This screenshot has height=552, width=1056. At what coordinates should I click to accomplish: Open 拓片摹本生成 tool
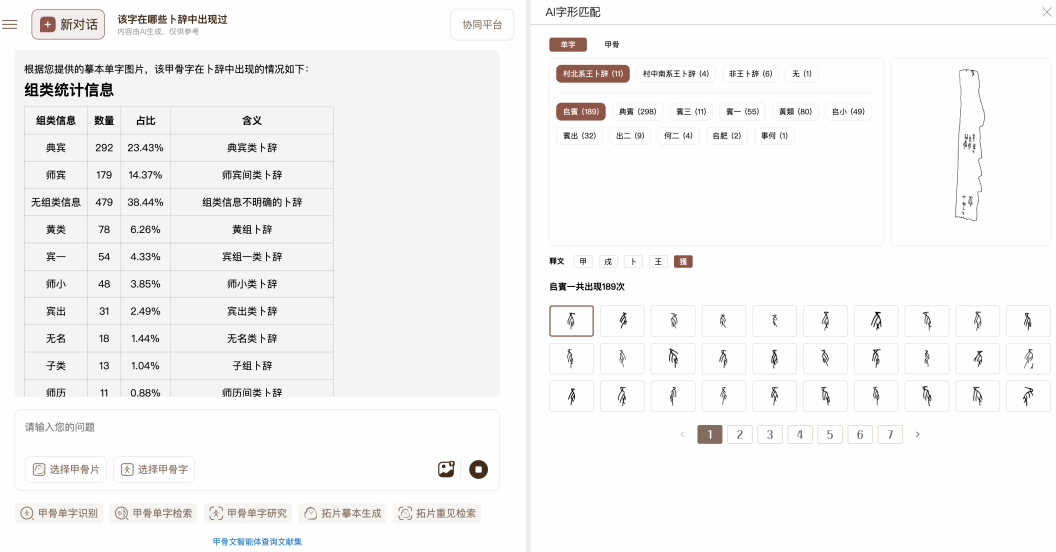point(342,513)
